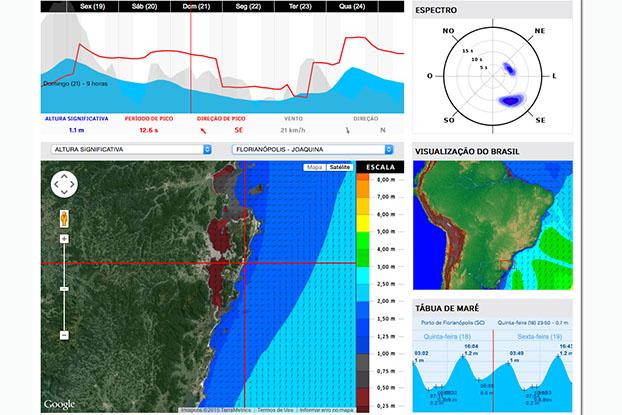The height and width of the screenshot is (415, 622).
Task: Click the Tábua de Maré heading
Action: (x=447, y=308)
